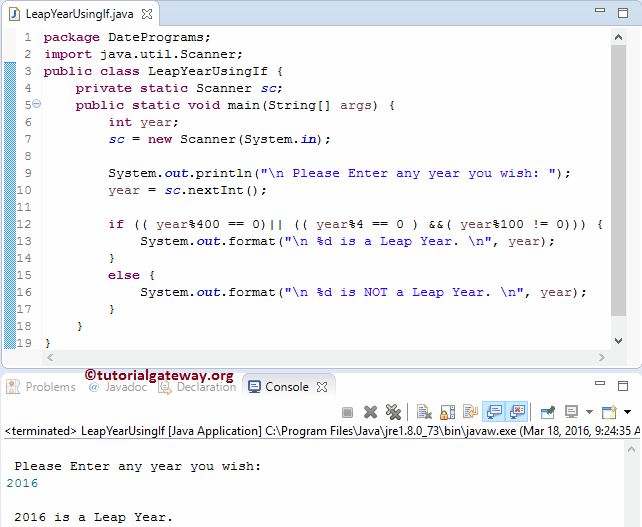642x527 pixels.
Task: Close the LeapYearUsingIf.java editor tab
Action: pos(147,14)
